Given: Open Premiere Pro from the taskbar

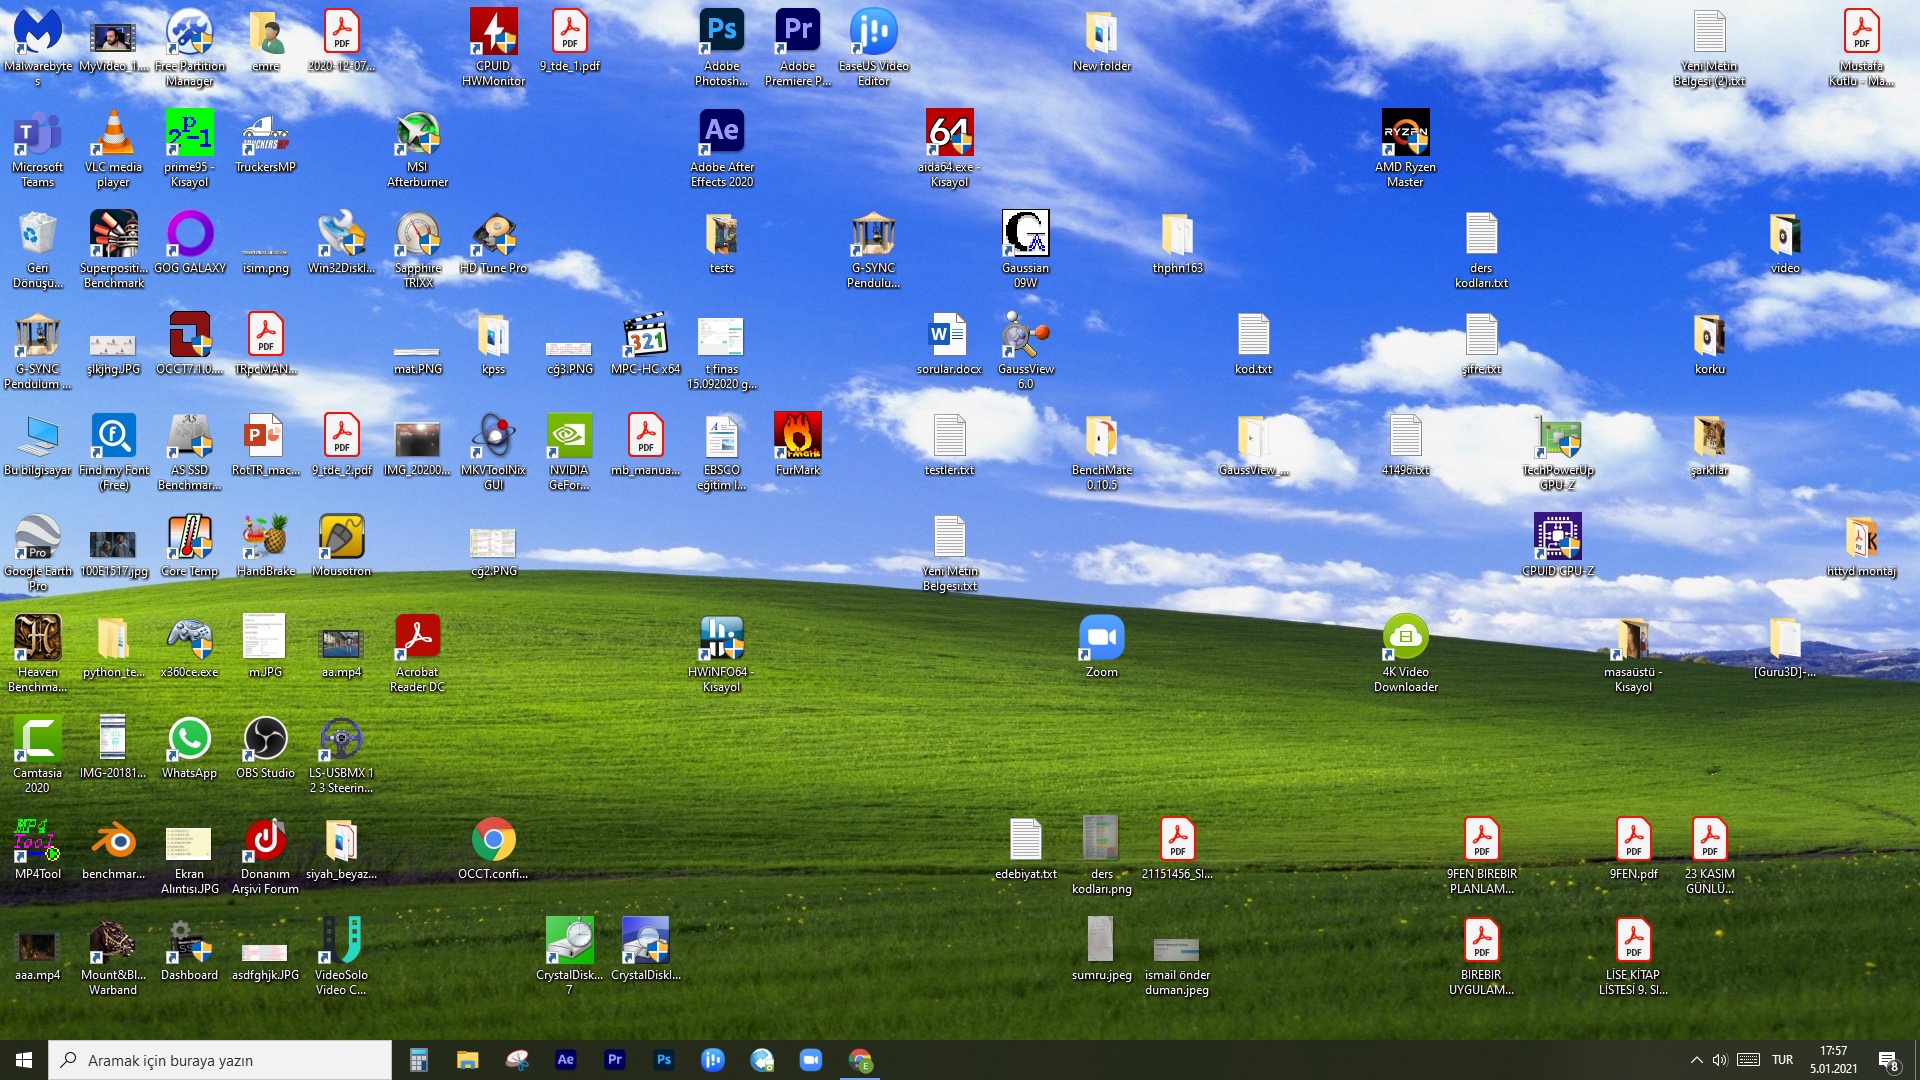Looking at the screenshot, I should click(614, 1060).
